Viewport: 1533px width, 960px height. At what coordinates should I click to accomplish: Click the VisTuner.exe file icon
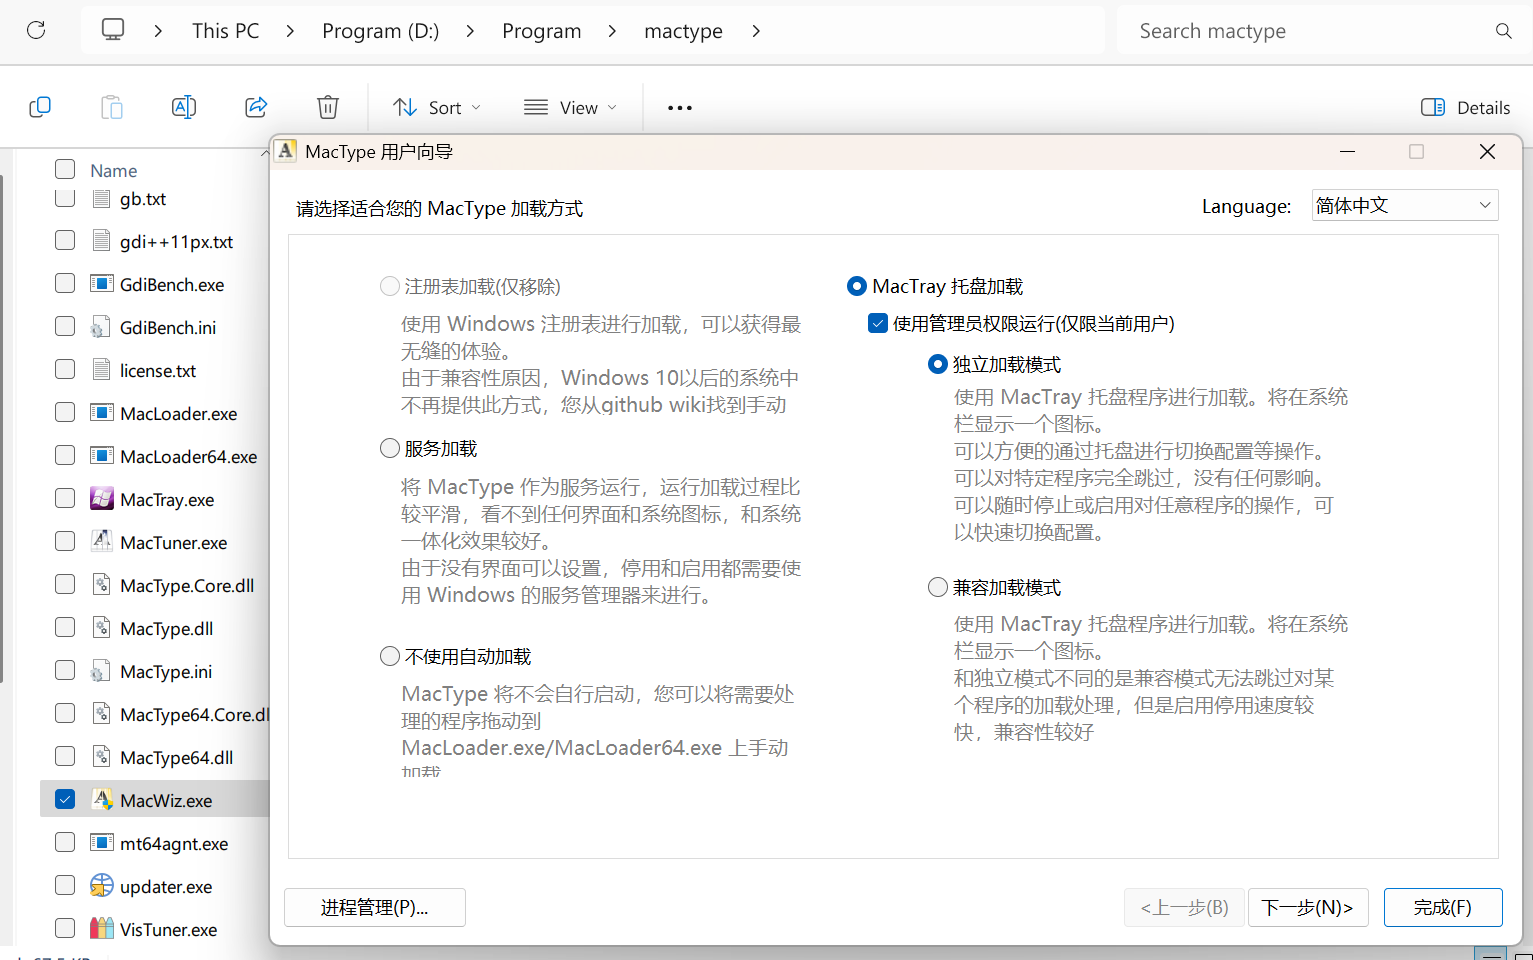click(x=101, y=929)
